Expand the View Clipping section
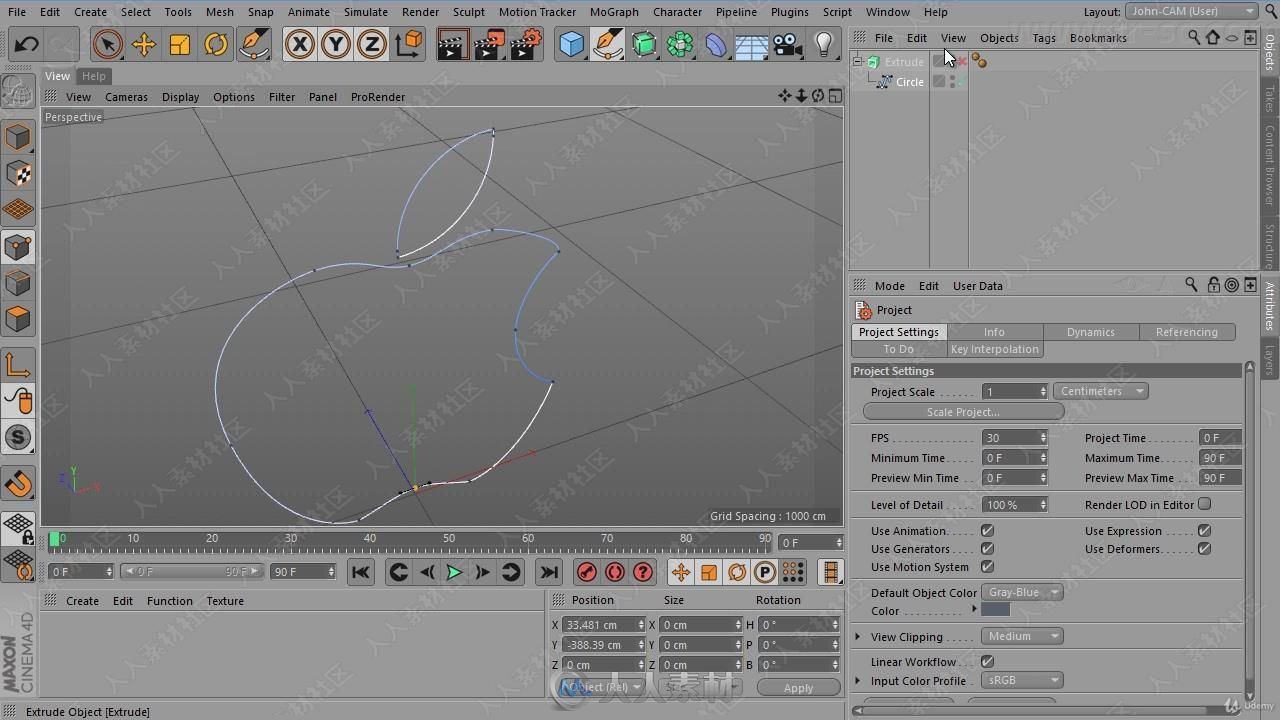The image size is (1280, 720). click(857, 636)
